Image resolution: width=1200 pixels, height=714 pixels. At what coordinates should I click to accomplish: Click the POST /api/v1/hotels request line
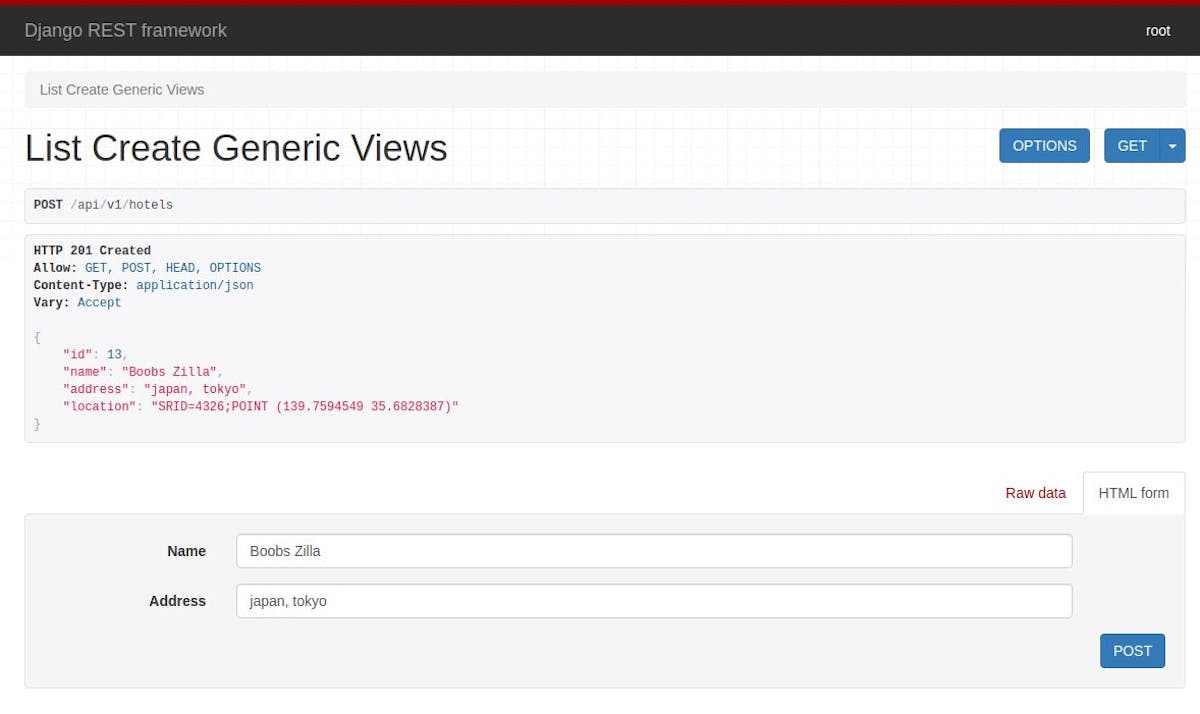click(x=104, y=205)
